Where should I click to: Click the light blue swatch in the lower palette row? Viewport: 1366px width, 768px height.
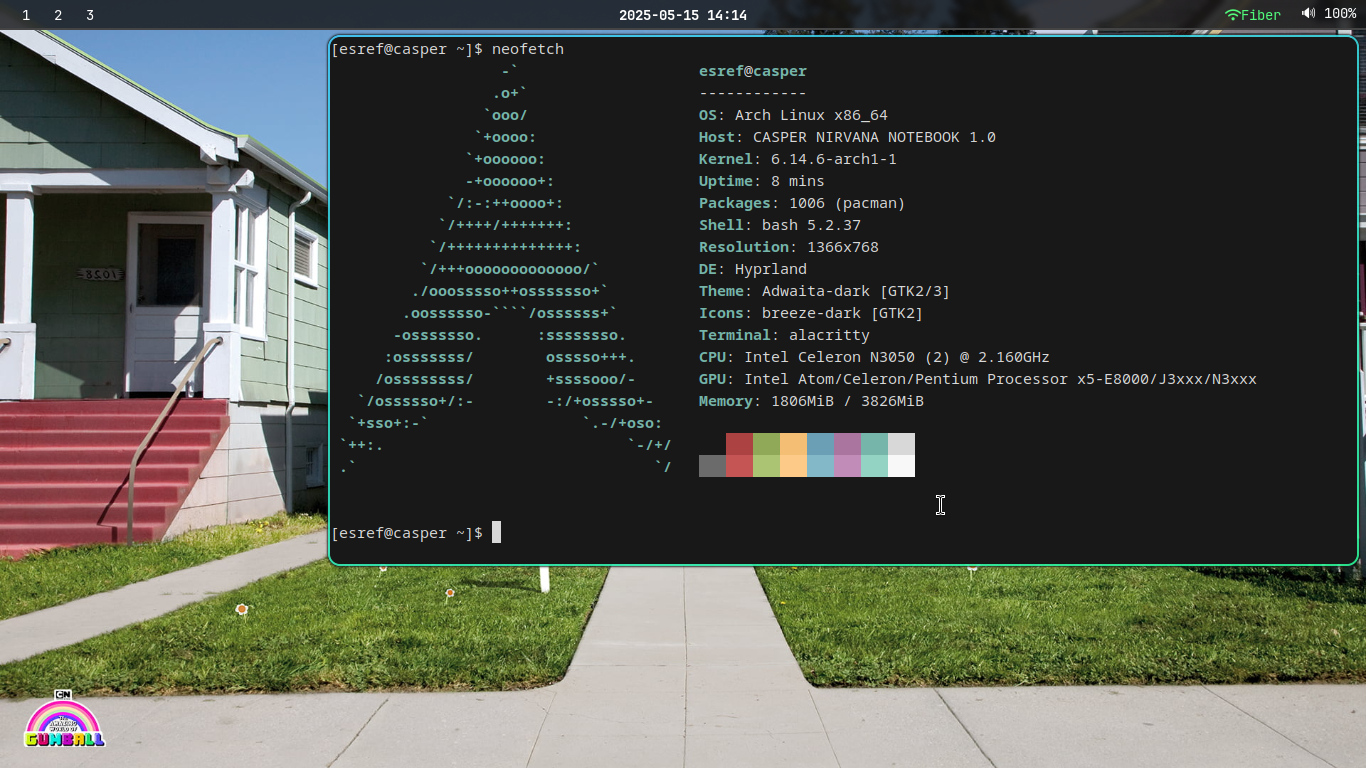pyautogui.click(x=820, y=466)
